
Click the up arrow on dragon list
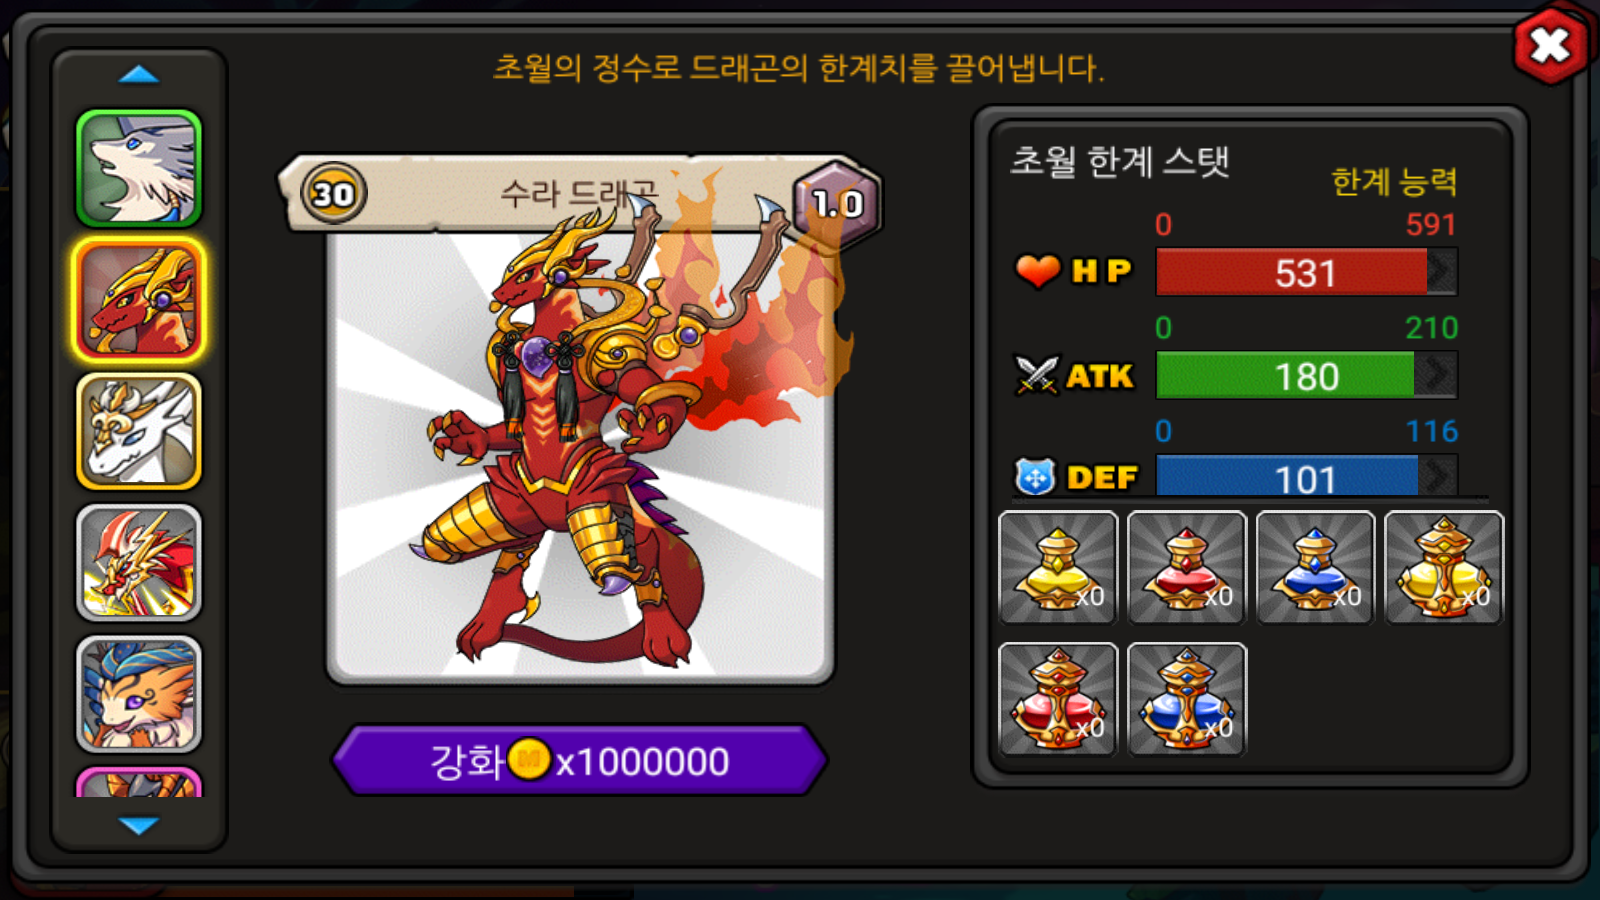(x=139, y=75)
